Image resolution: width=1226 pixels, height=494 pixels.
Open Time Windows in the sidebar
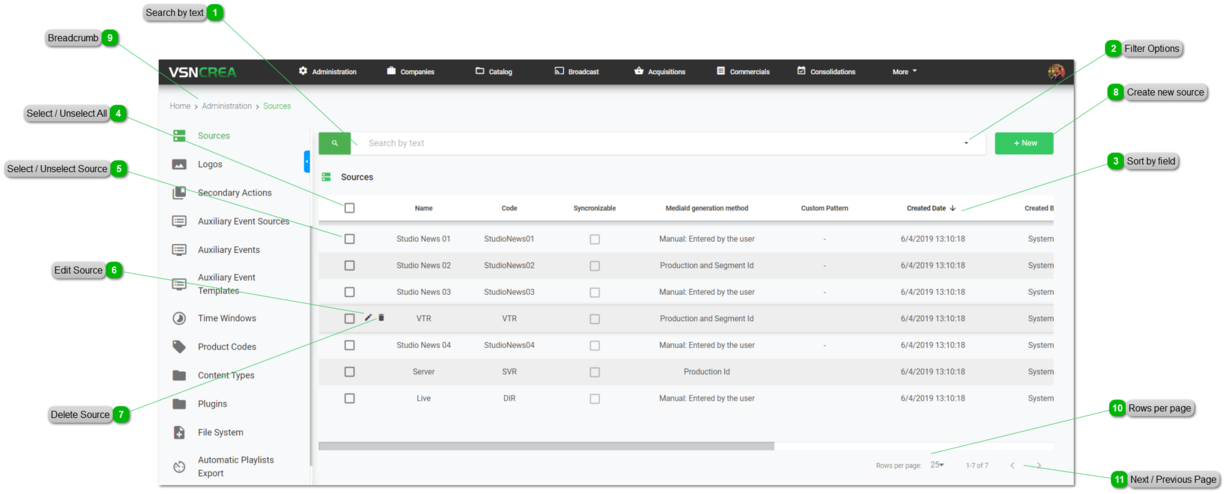click(226, 319)
